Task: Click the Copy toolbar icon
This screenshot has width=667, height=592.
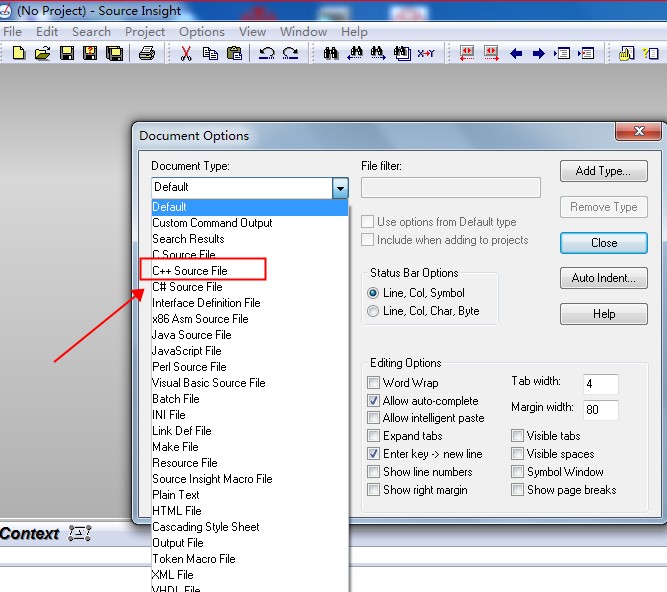Action: [x=210, y=54]
